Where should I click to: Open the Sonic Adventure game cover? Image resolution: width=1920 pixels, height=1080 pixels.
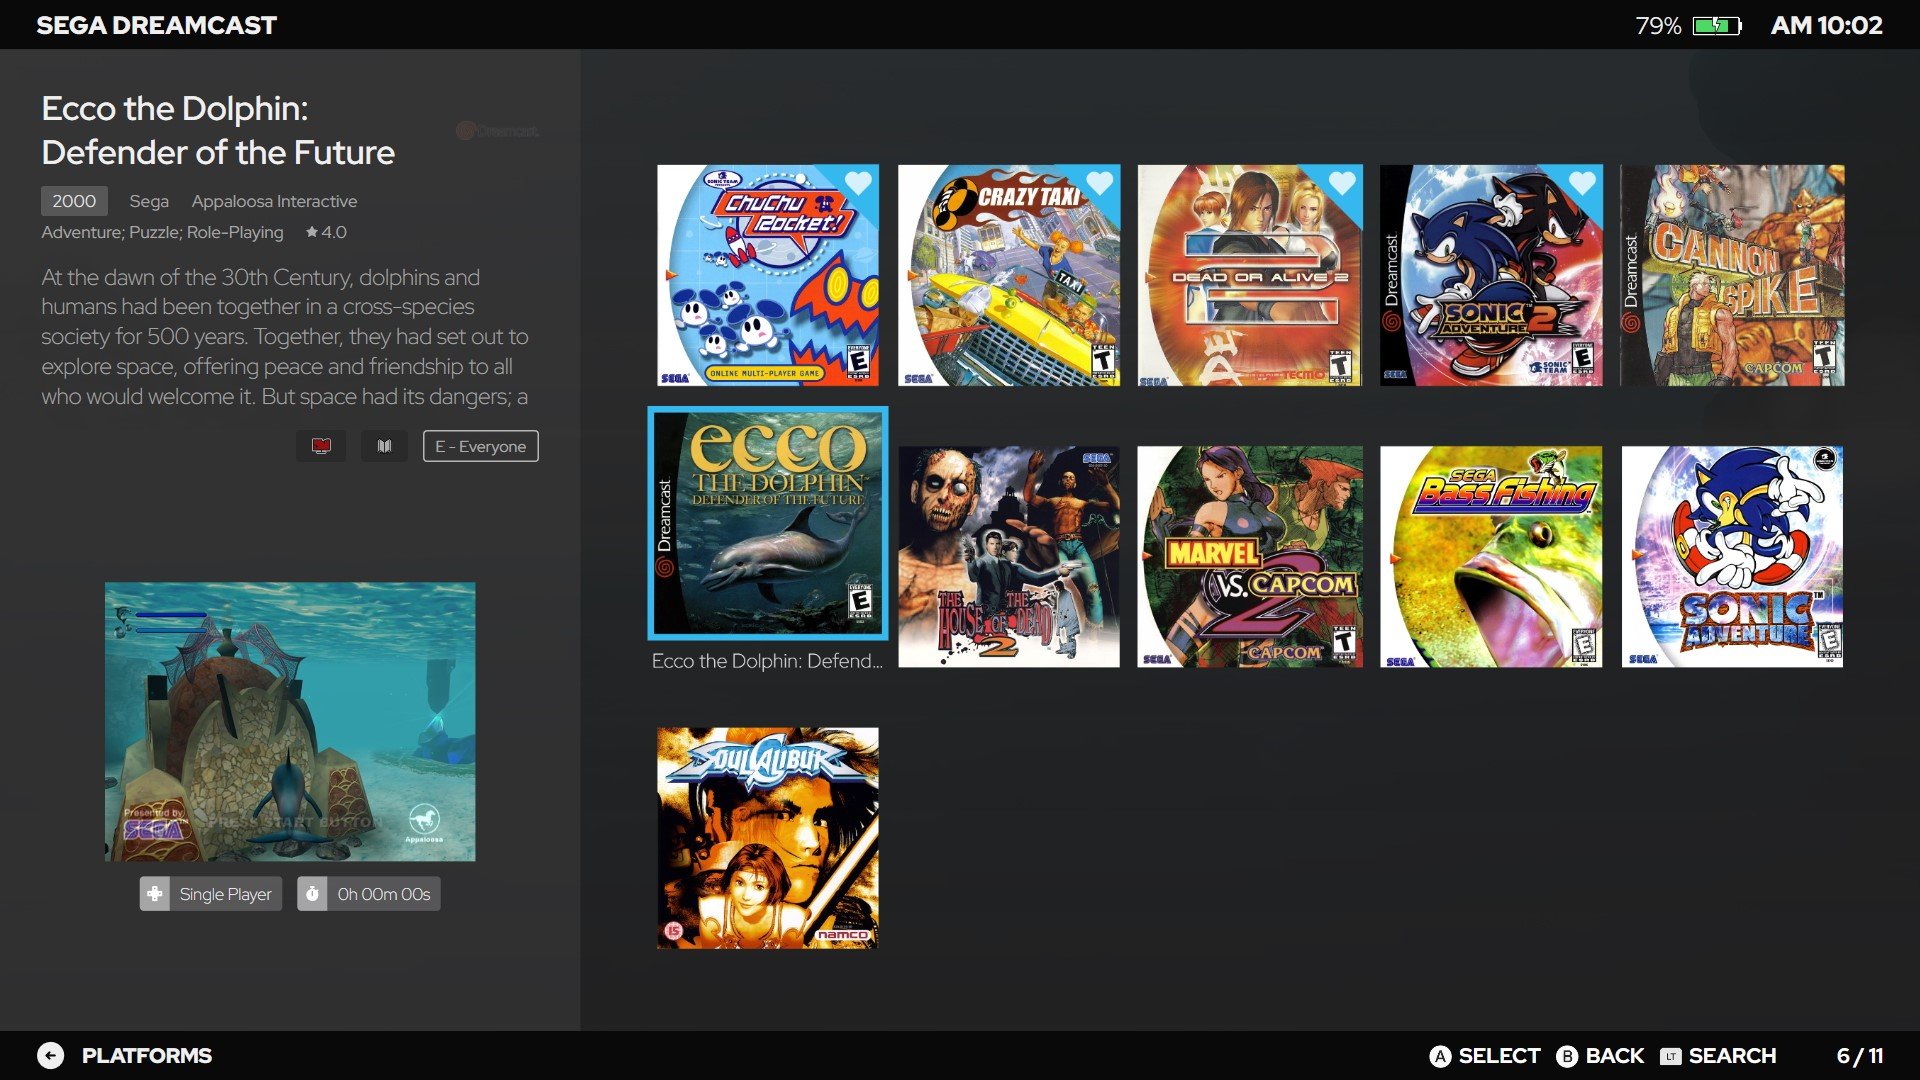coord(1732,557)
